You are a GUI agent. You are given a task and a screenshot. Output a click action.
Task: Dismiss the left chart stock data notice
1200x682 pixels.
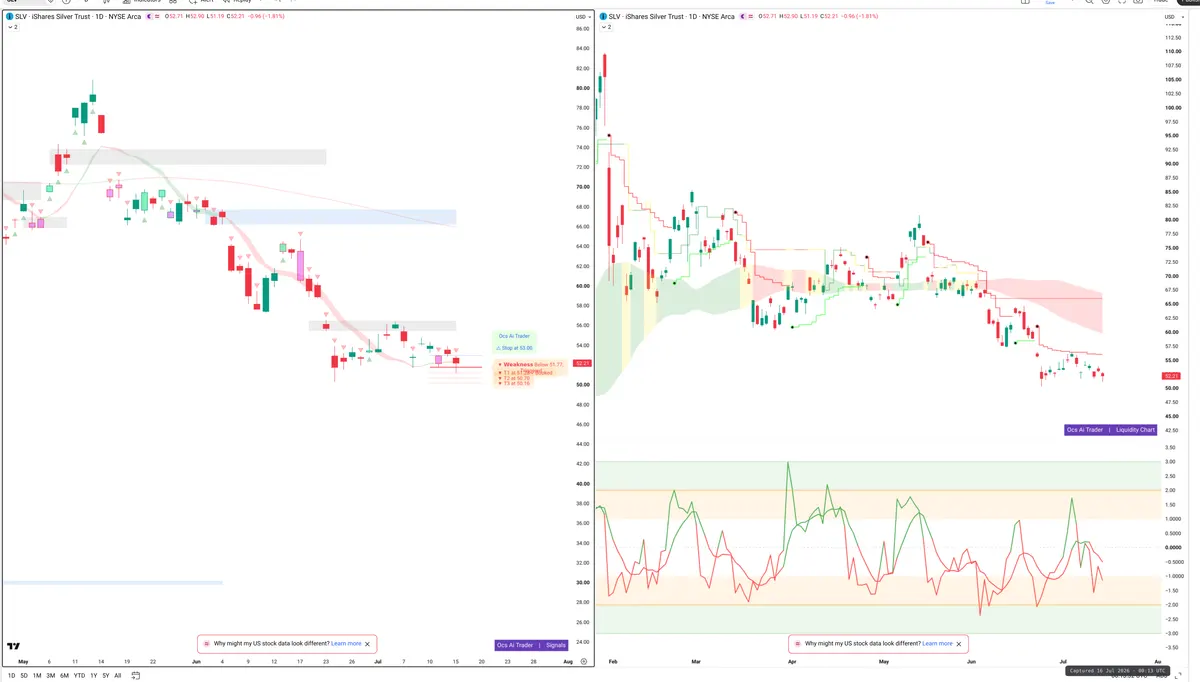coord(368,644)
